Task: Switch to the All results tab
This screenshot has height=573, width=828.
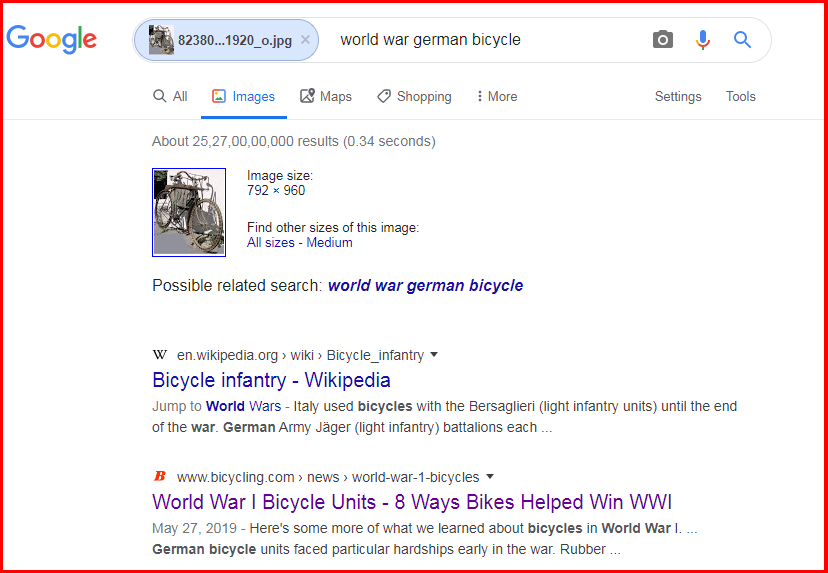Action: click(x=170, y=96)
